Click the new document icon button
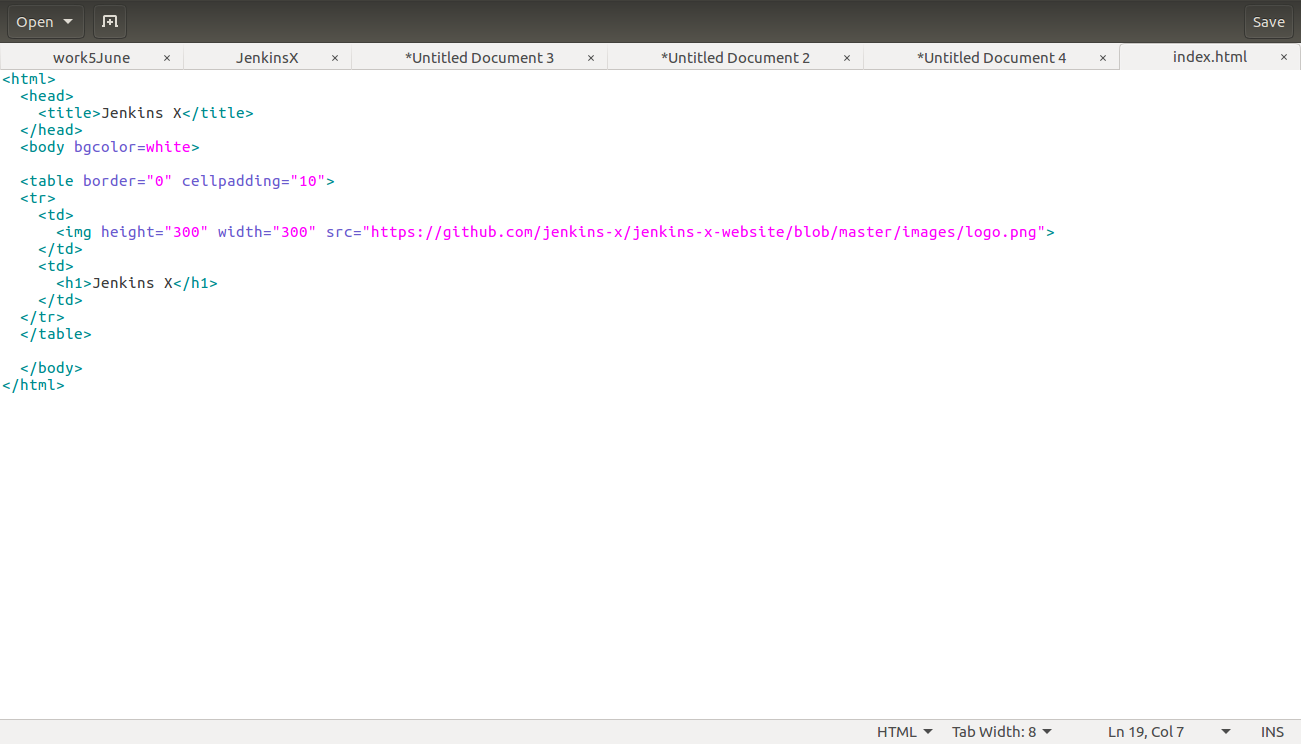The height and width of the screenshot is (744, 1301). [x=110, y=22]
